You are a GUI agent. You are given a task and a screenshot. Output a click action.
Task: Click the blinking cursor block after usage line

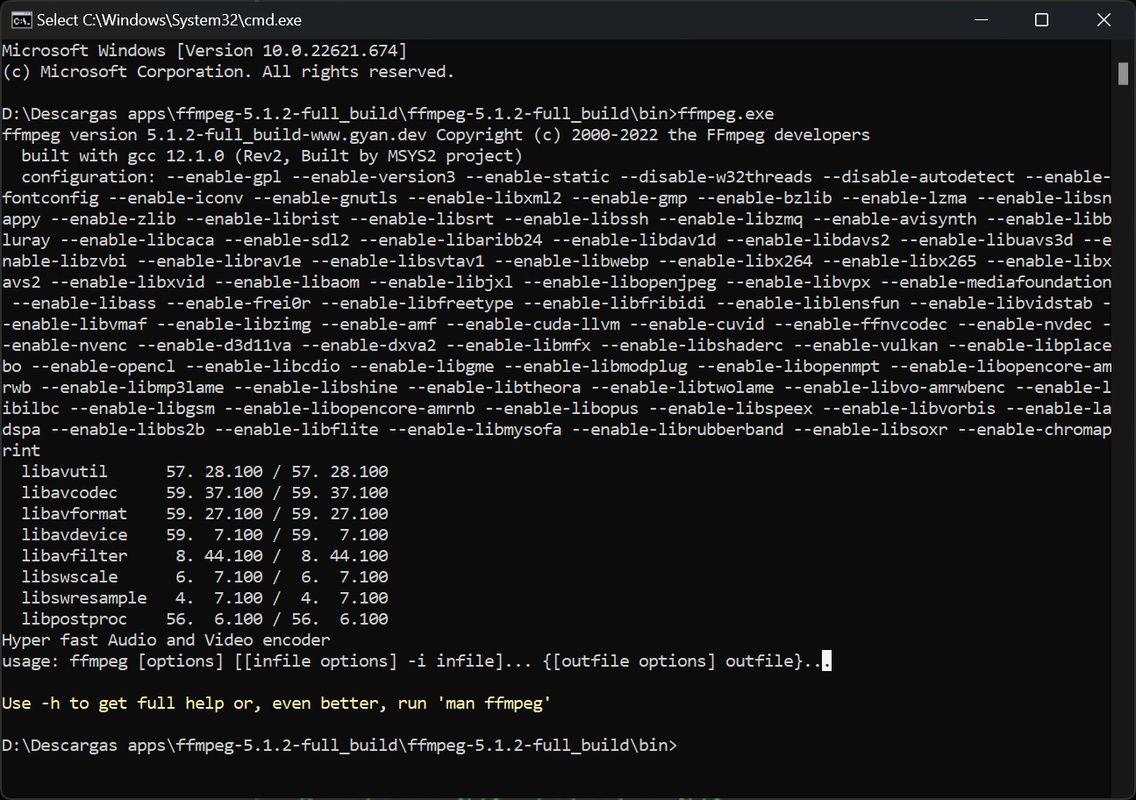(827, 660)
